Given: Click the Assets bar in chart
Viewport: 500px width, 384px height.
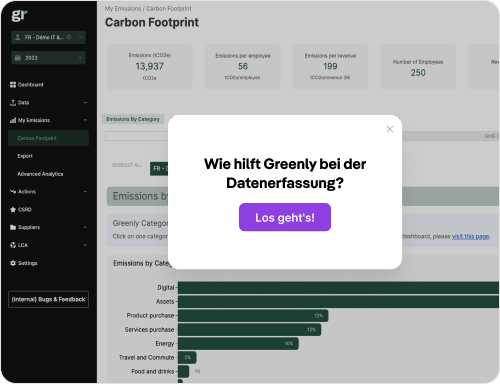Looking at the screenshot, I should coord(338,302).
